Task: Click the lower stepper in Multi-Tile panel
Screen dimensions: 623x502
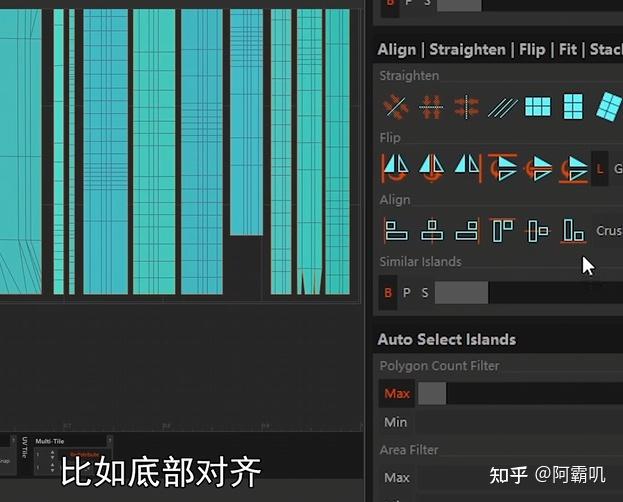Action: (52, 467)
